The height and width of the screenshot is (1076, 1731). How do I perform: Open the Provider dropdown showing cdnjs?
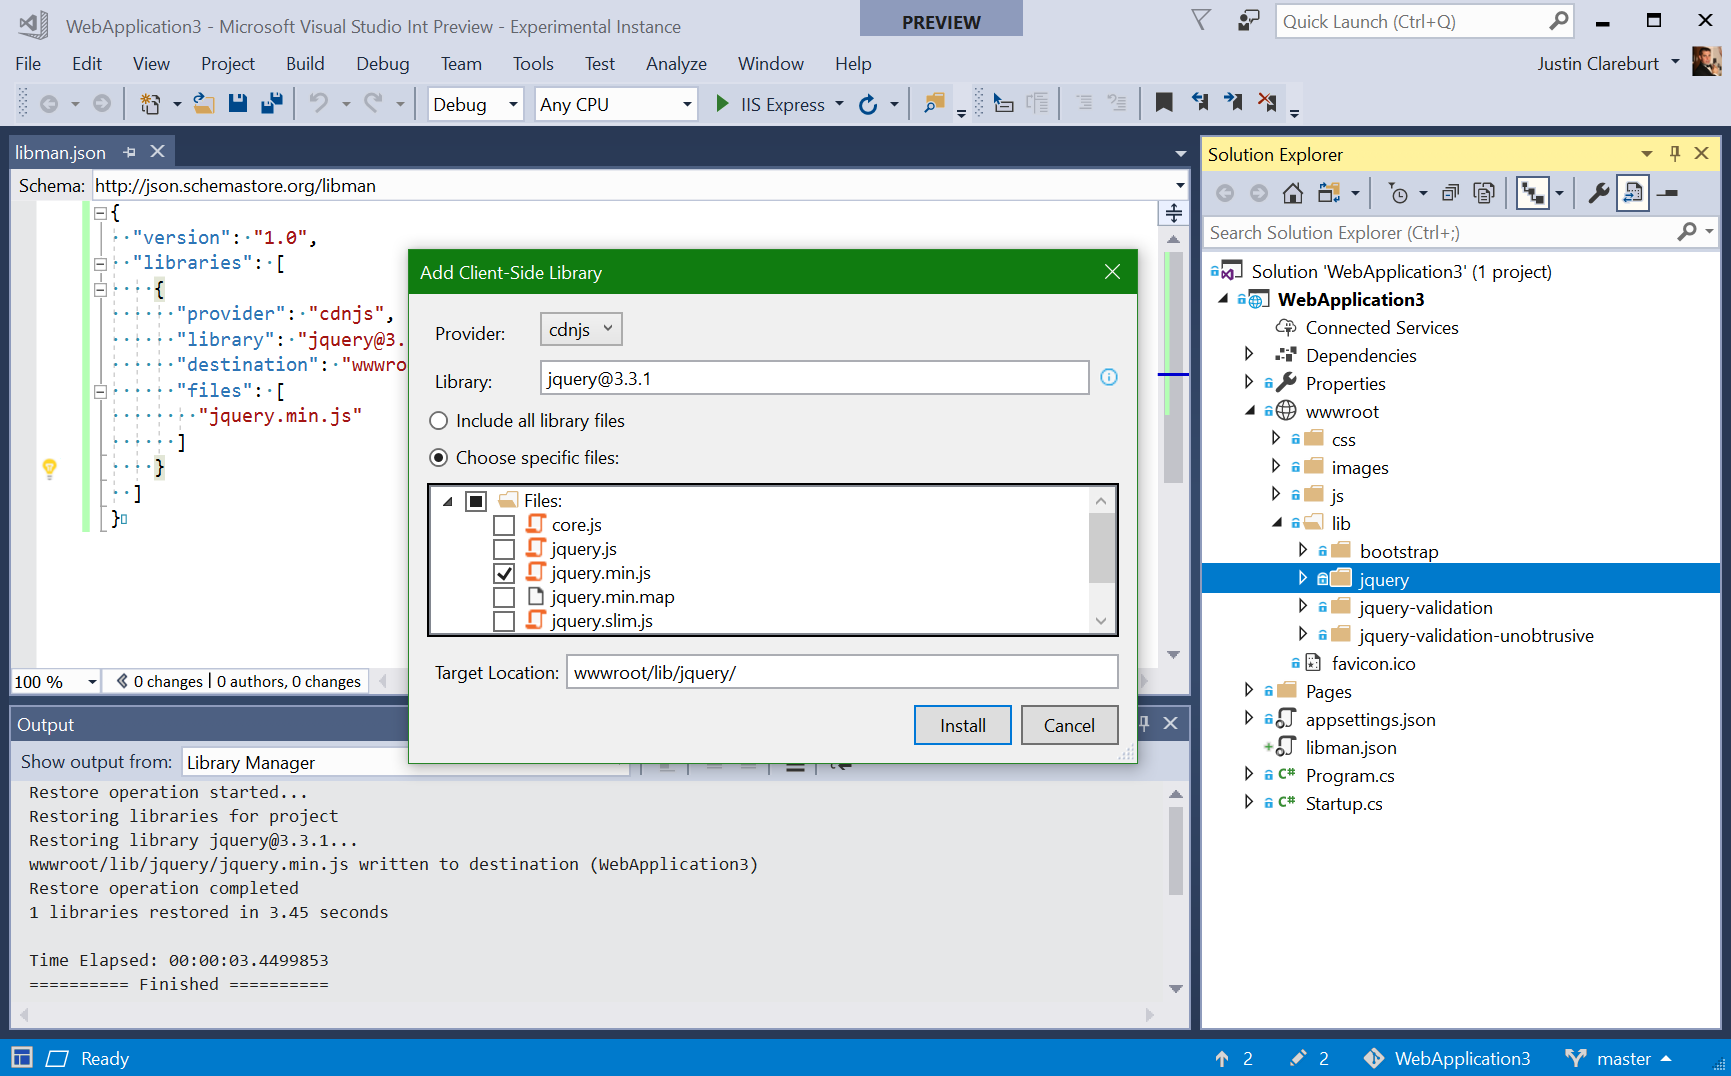(x=580, y=329)
